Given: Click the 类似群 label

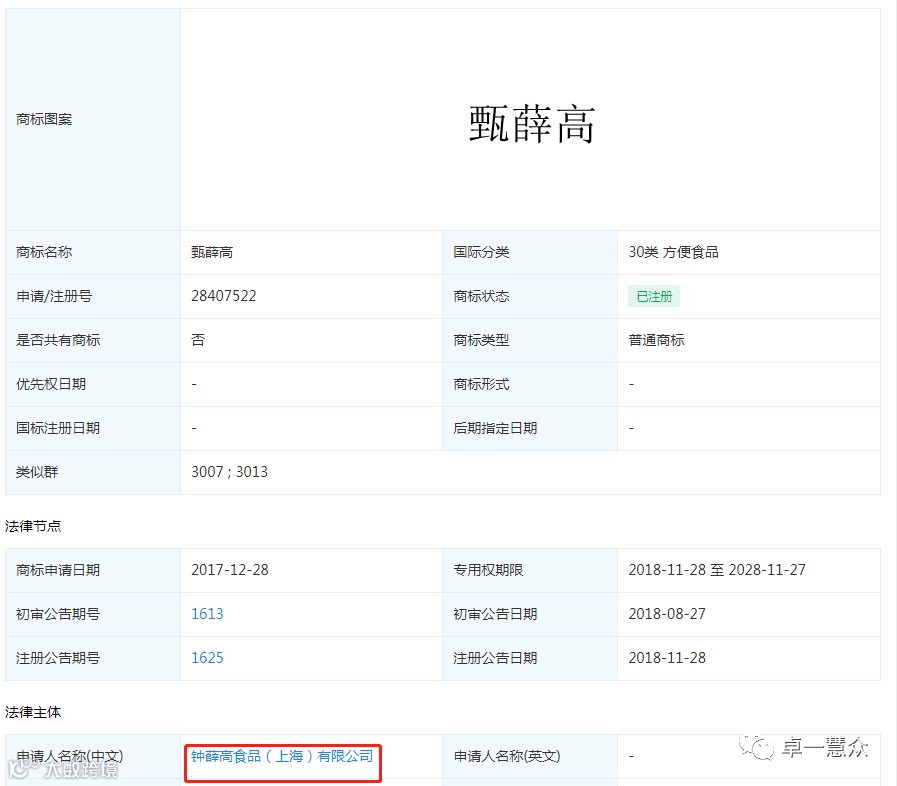Looking at the screenshot, I should pyautogui.click(x=37, y=472).
